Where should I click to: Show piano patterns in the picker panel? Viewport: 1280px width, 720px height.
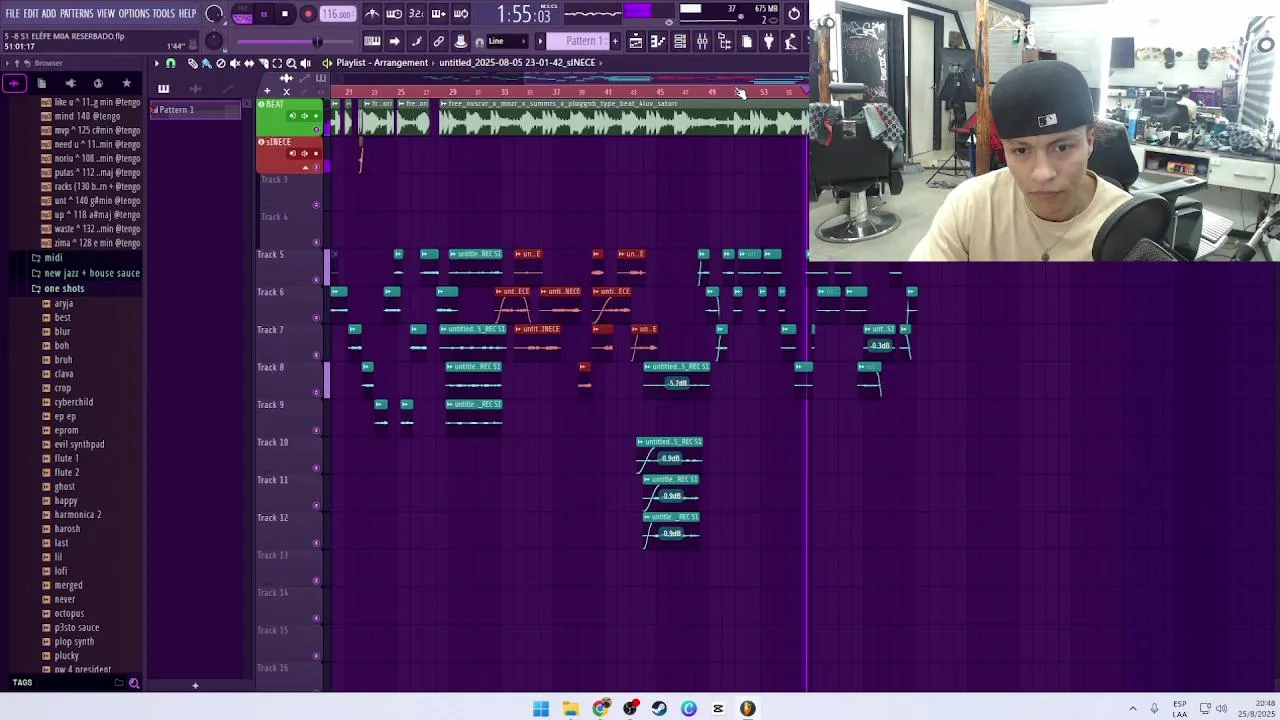tap(163, 88)
